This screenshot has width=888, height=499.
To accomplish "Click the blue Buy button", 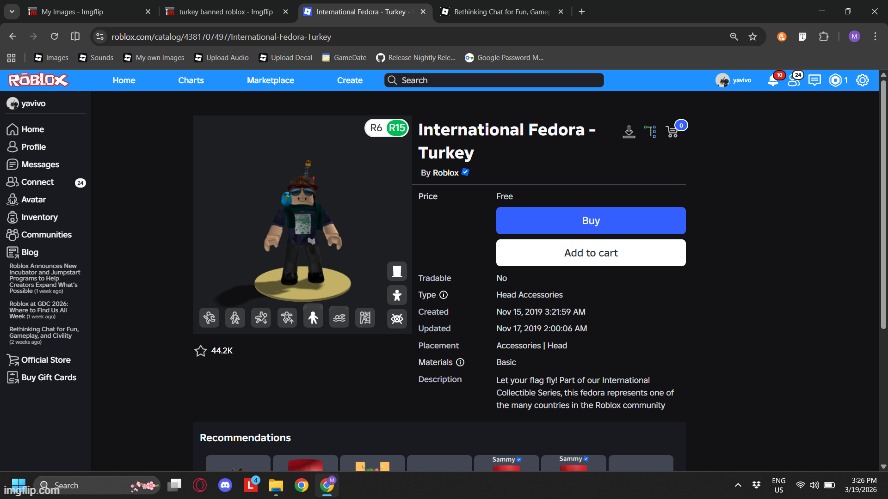I will pos(590,221).
